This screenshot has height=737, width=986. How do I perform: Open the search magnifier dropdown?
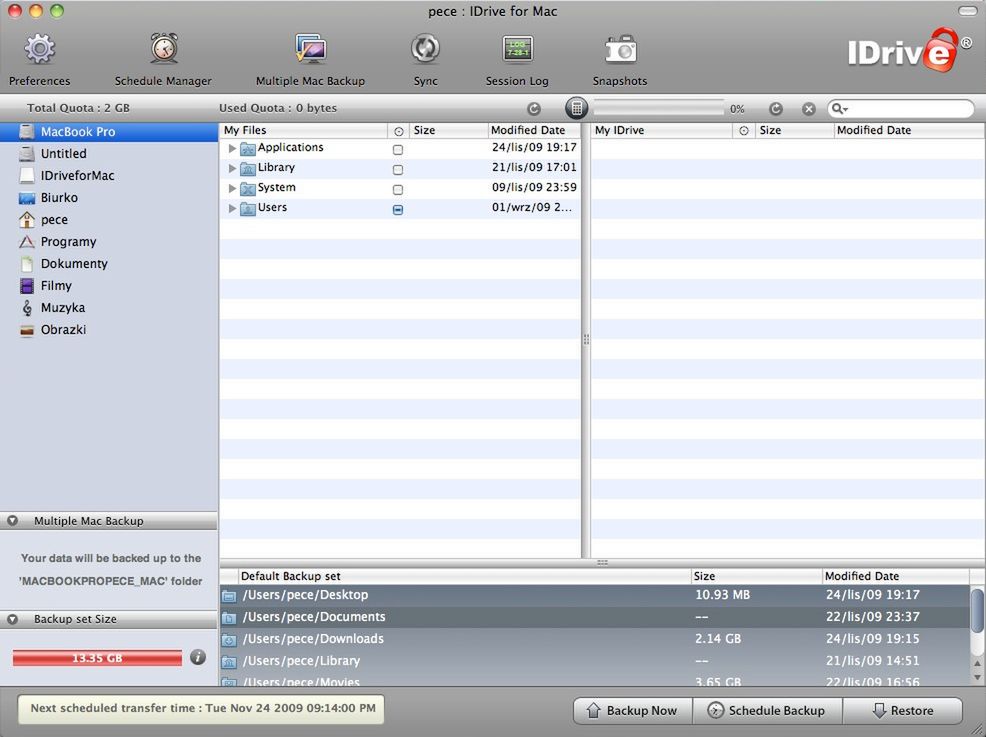839,109
